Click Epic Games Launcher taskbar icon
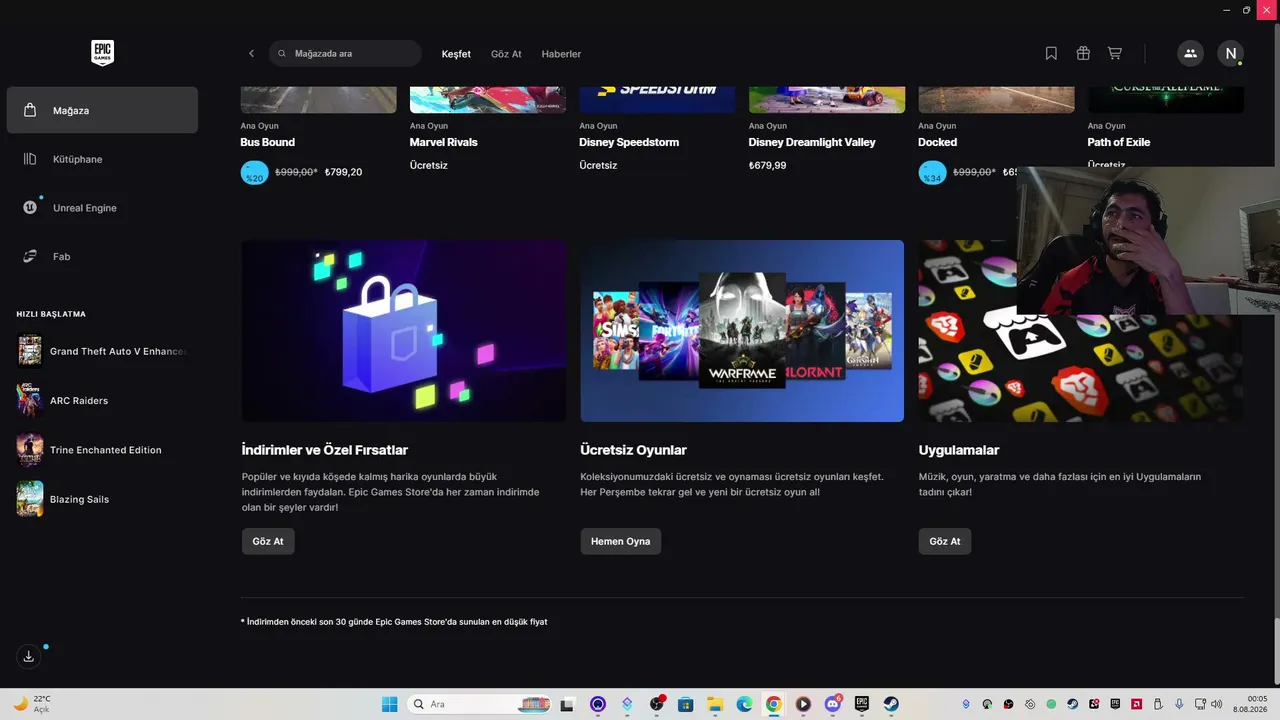The image size is (1280, 720). pyautogui.click(x=861, y=704)
